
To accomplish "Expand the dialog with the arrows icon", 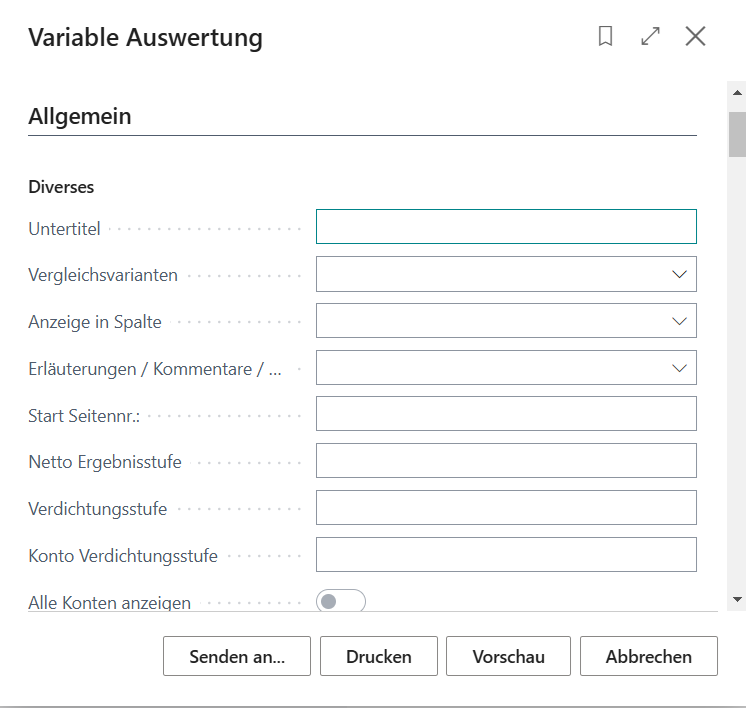I will click(x=650, y=36).
